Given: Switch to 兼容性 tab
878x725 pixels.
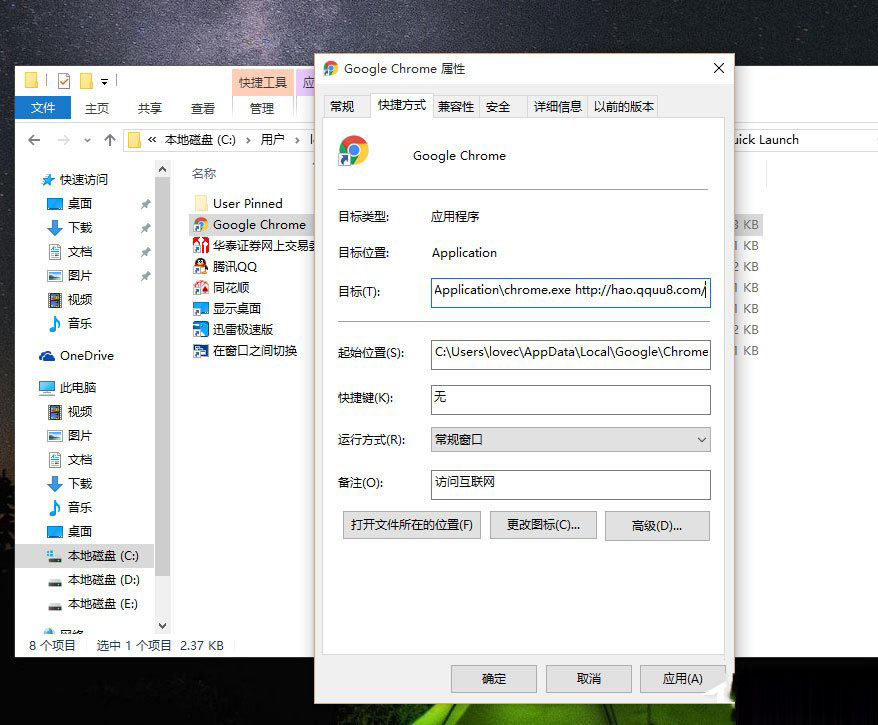Looking at the screenshot, I should coord(456,106).
